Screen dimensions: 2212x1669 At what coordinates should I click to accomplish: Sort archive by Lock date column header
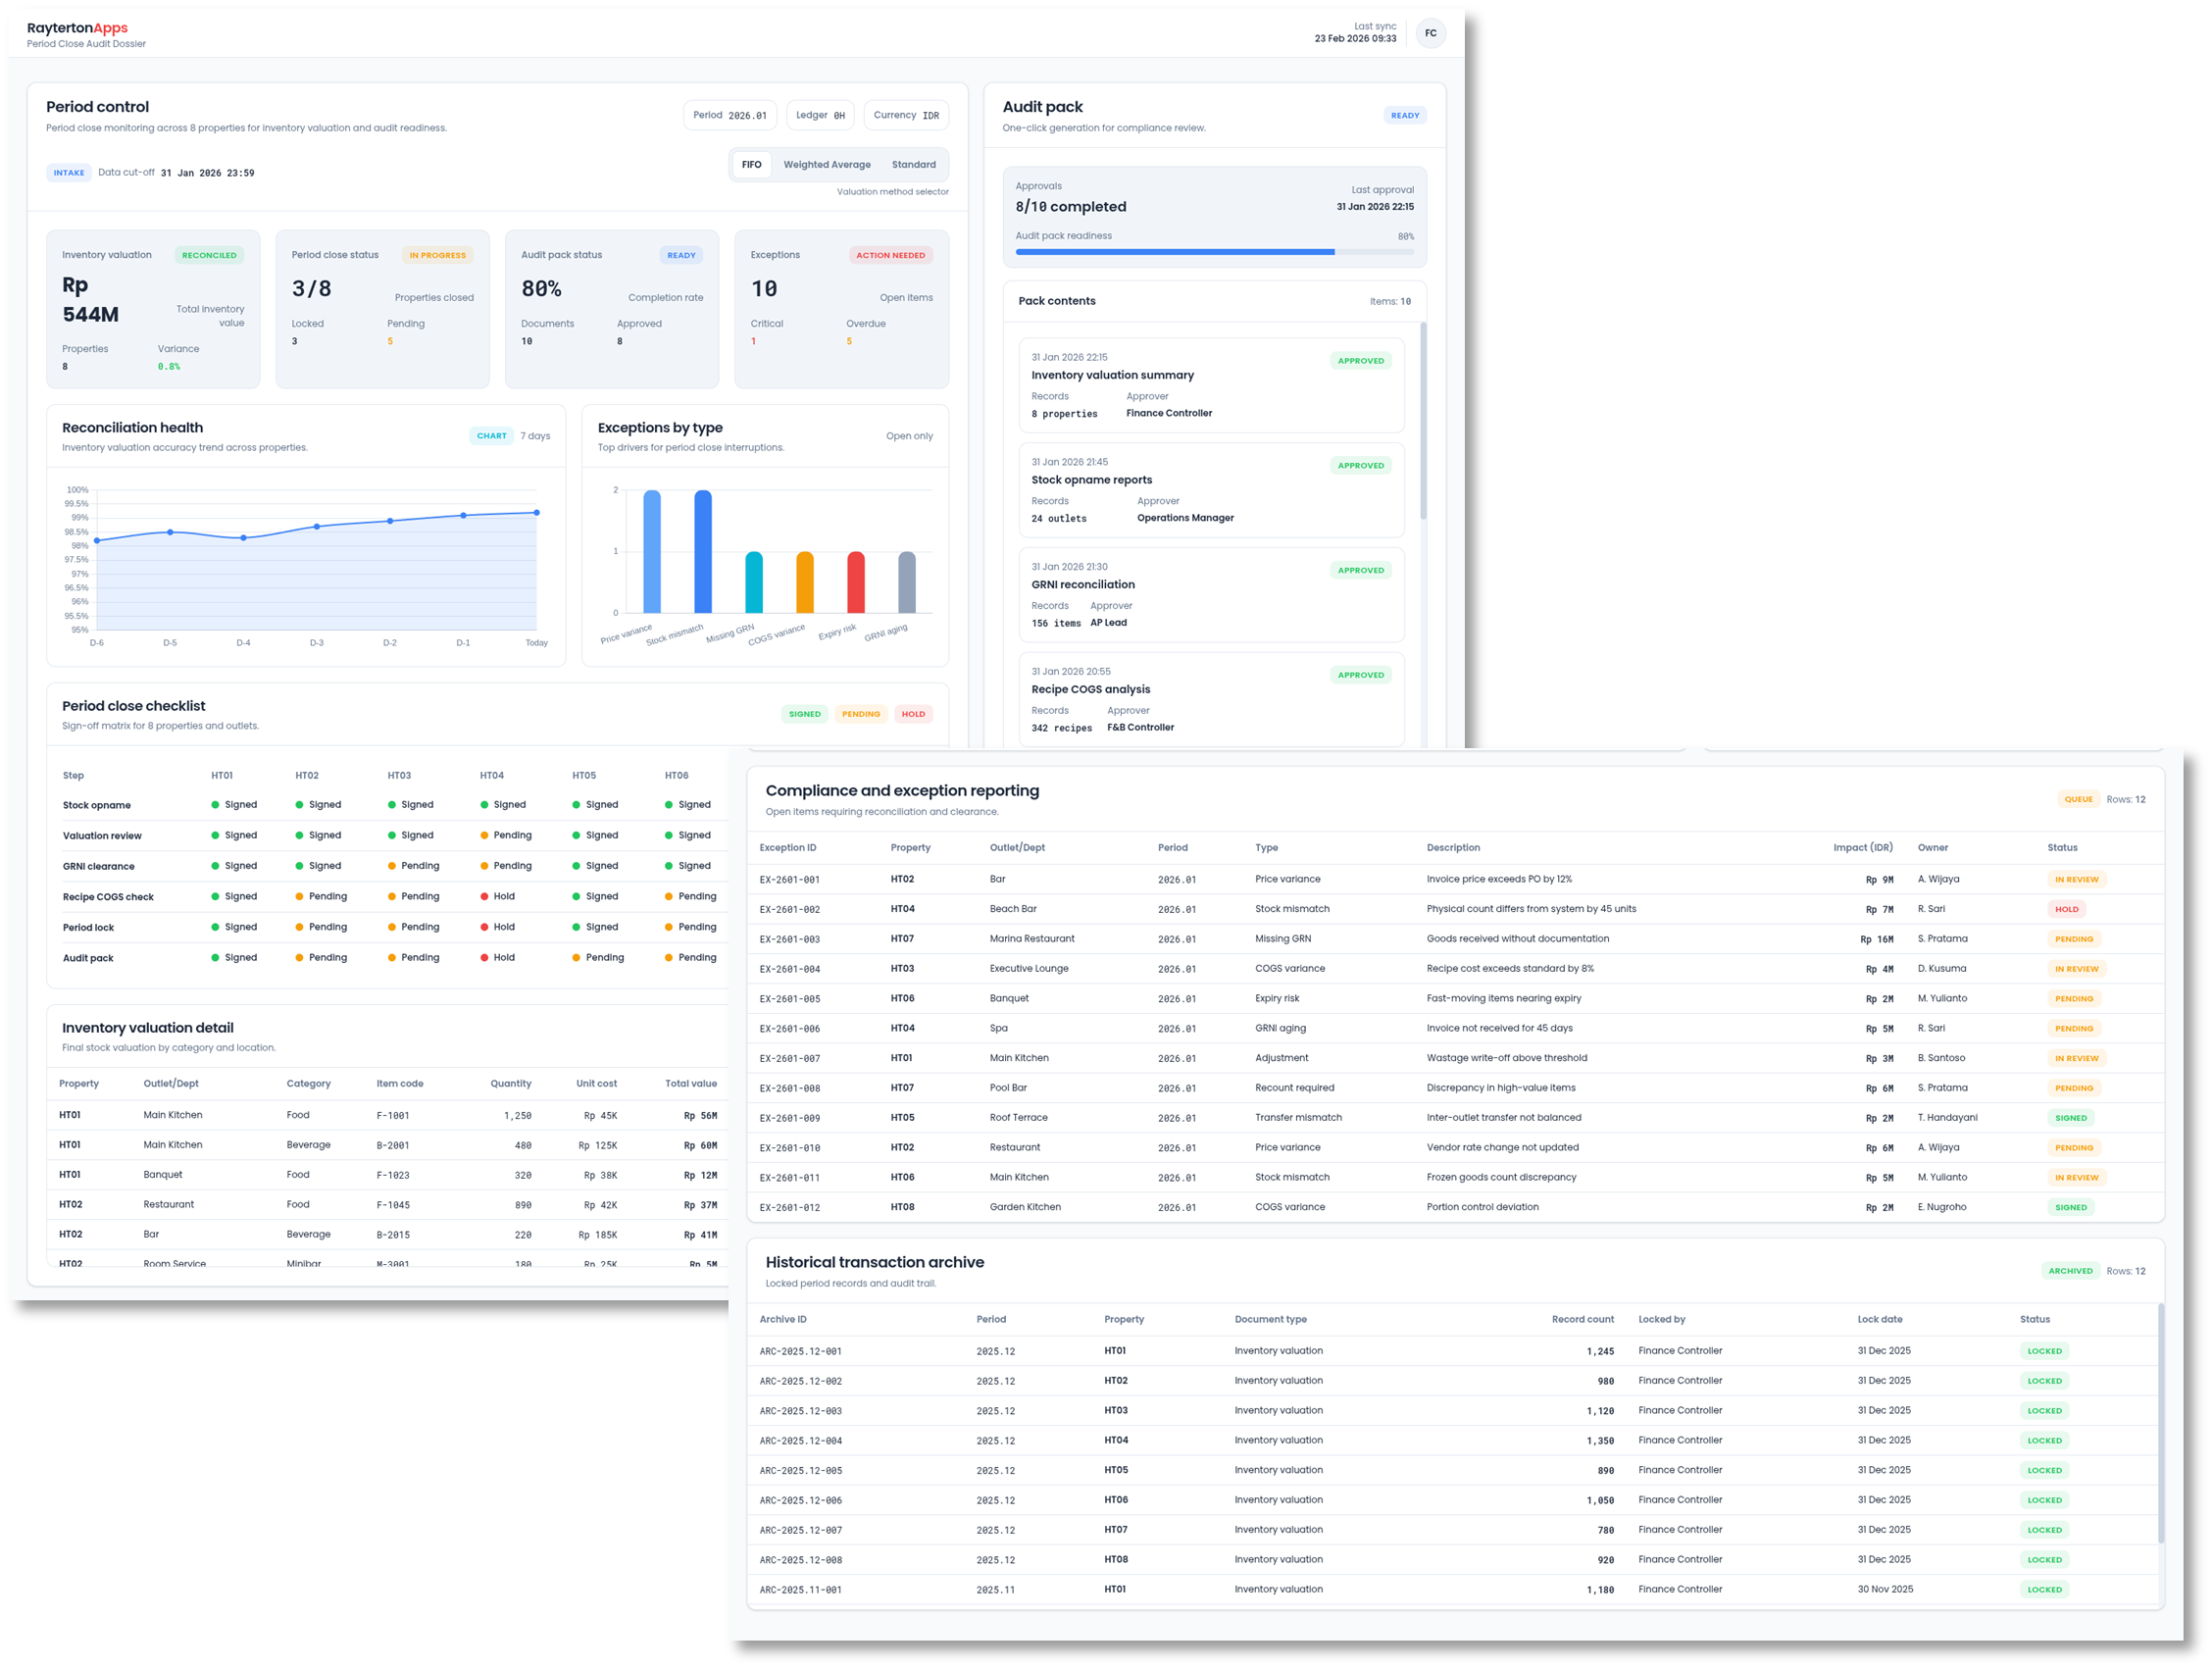(x=1879, y=1320)
